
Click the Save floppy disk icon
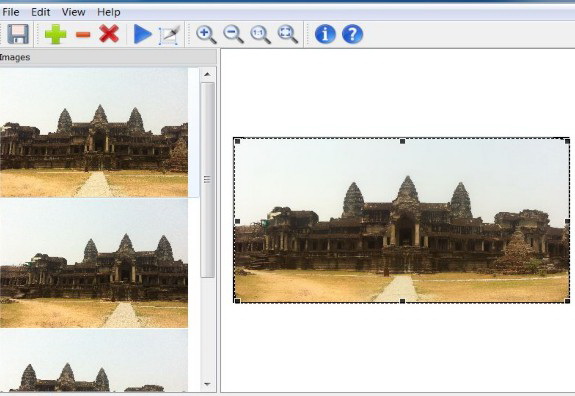18,34
